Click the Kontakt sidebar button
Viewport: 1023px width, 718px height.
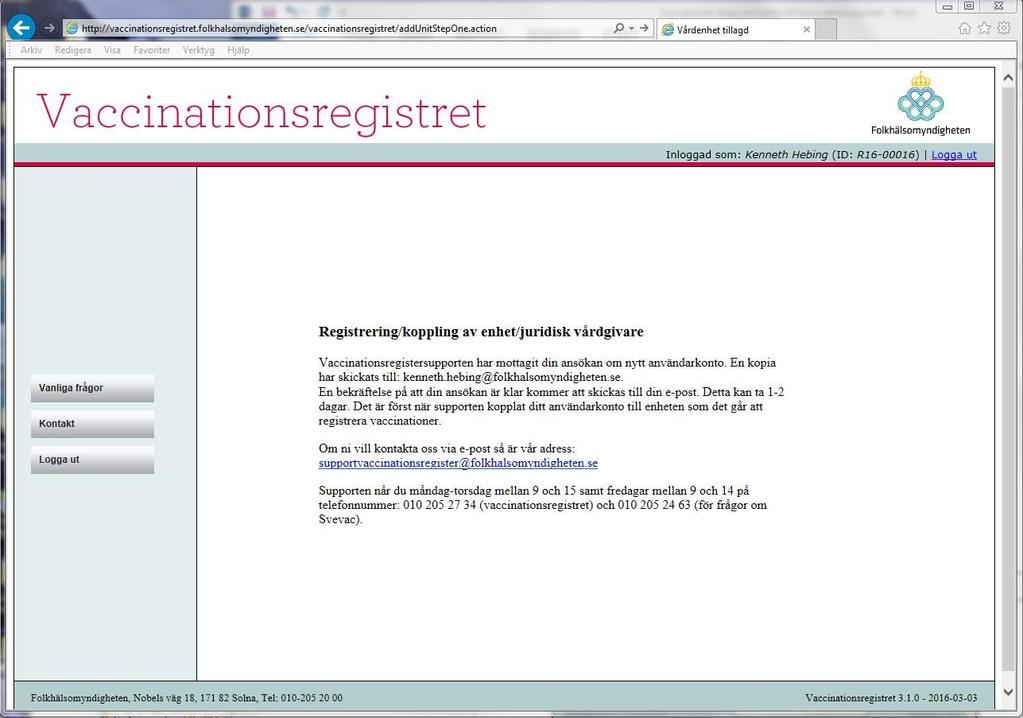coord(93,424)
